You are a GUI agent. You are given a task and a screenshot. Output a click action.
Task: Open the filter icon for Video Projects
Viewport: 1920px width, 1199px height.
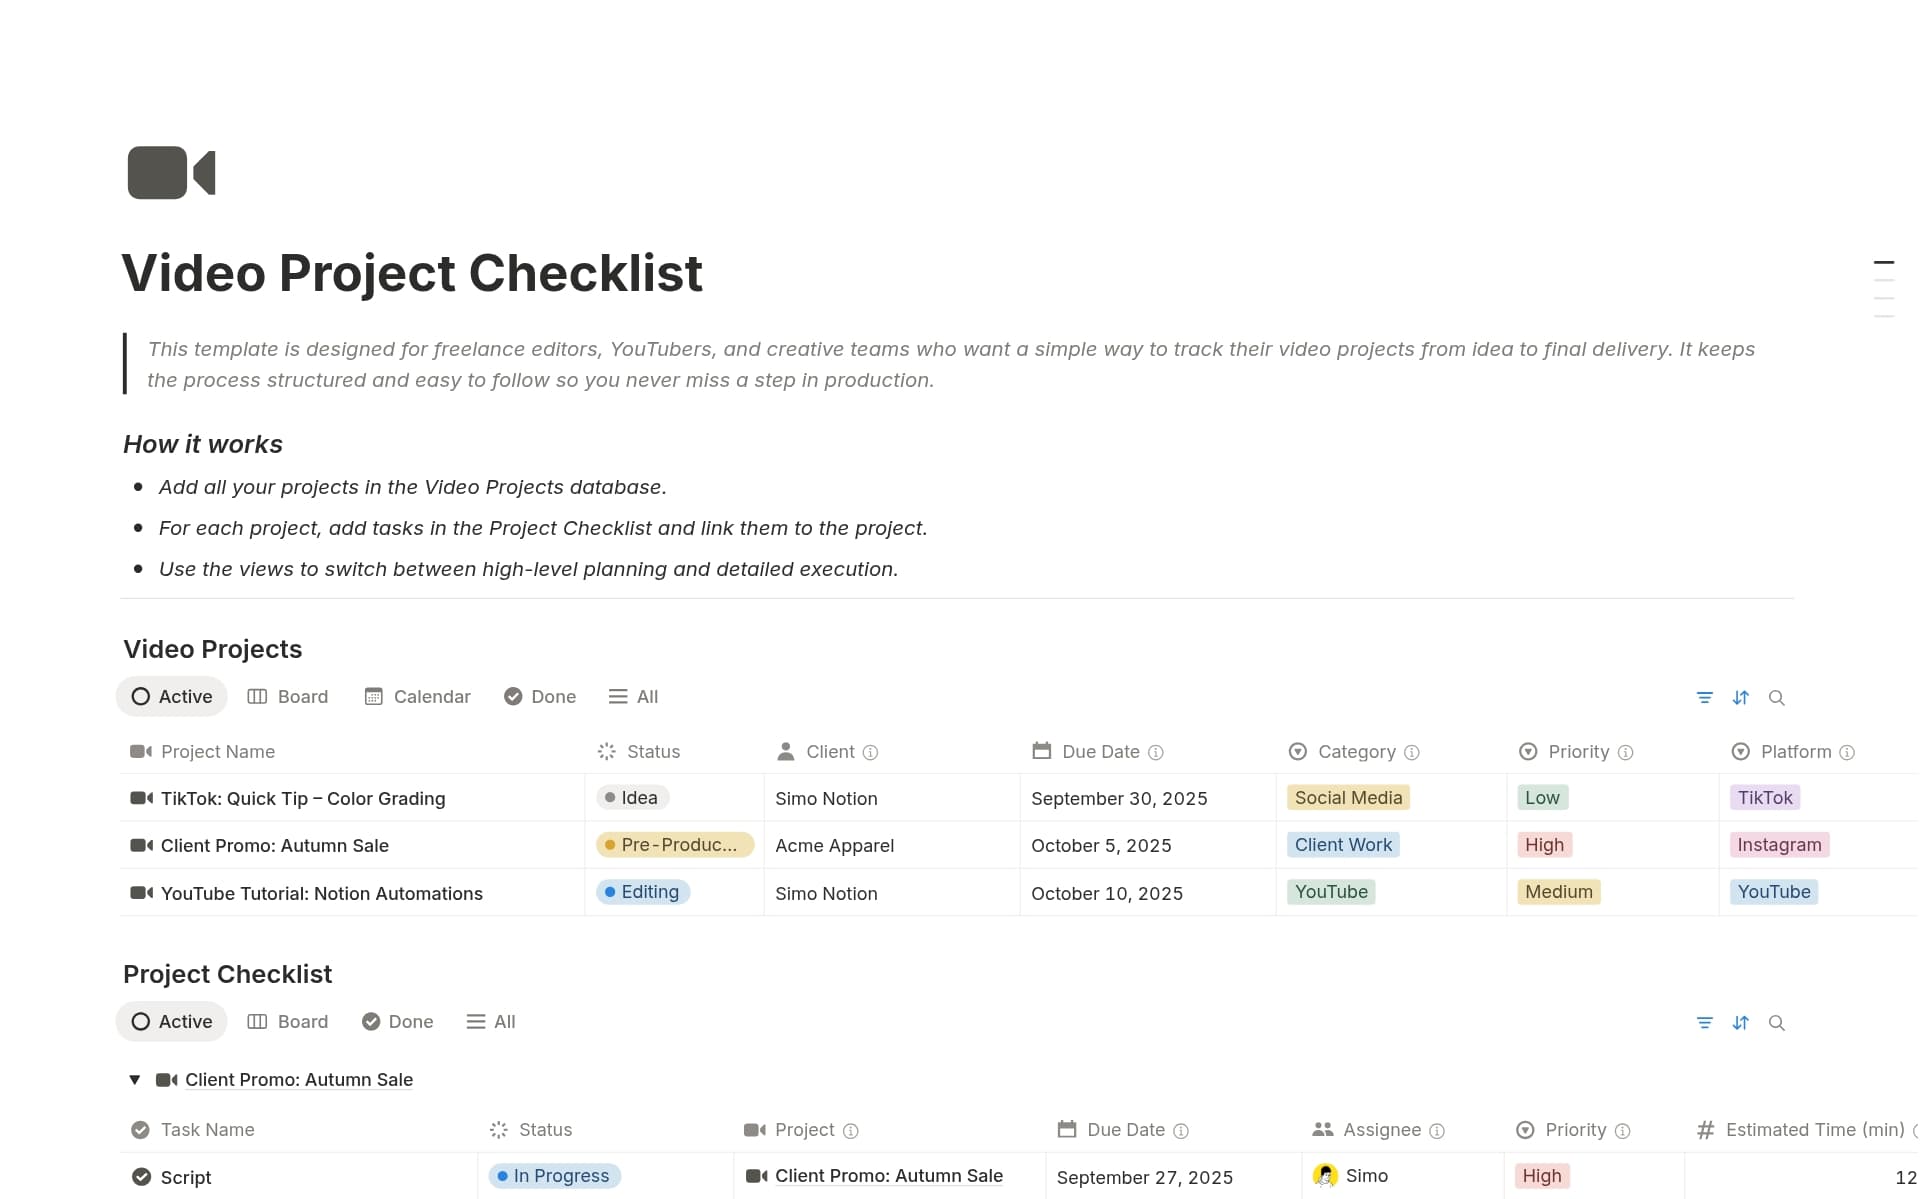[1705, 697]
